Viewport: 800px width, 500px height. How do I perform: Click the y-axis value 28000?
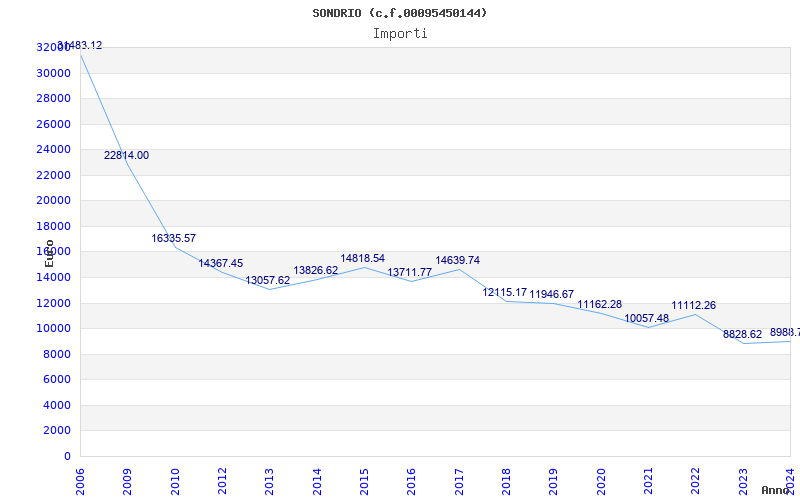[x=54, y=98]
